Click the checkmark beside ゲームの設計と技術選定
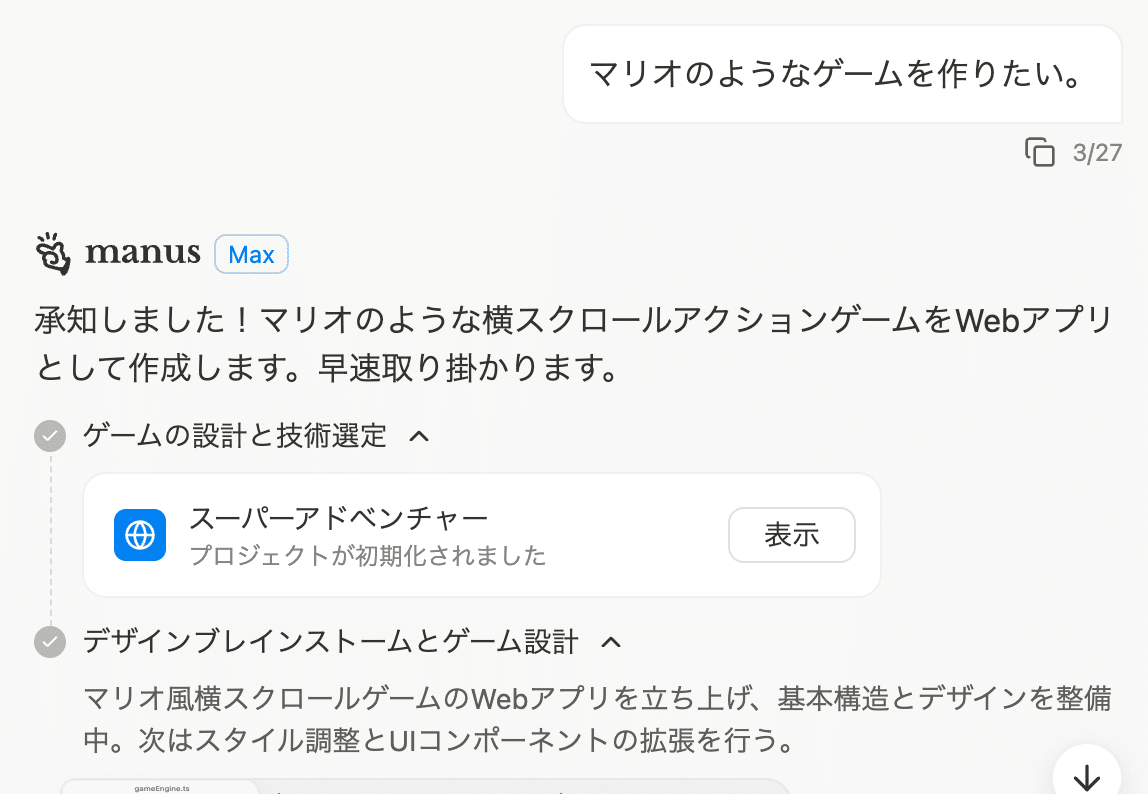1148x794 pixels. pyautogui.click(x=50, y=436)
